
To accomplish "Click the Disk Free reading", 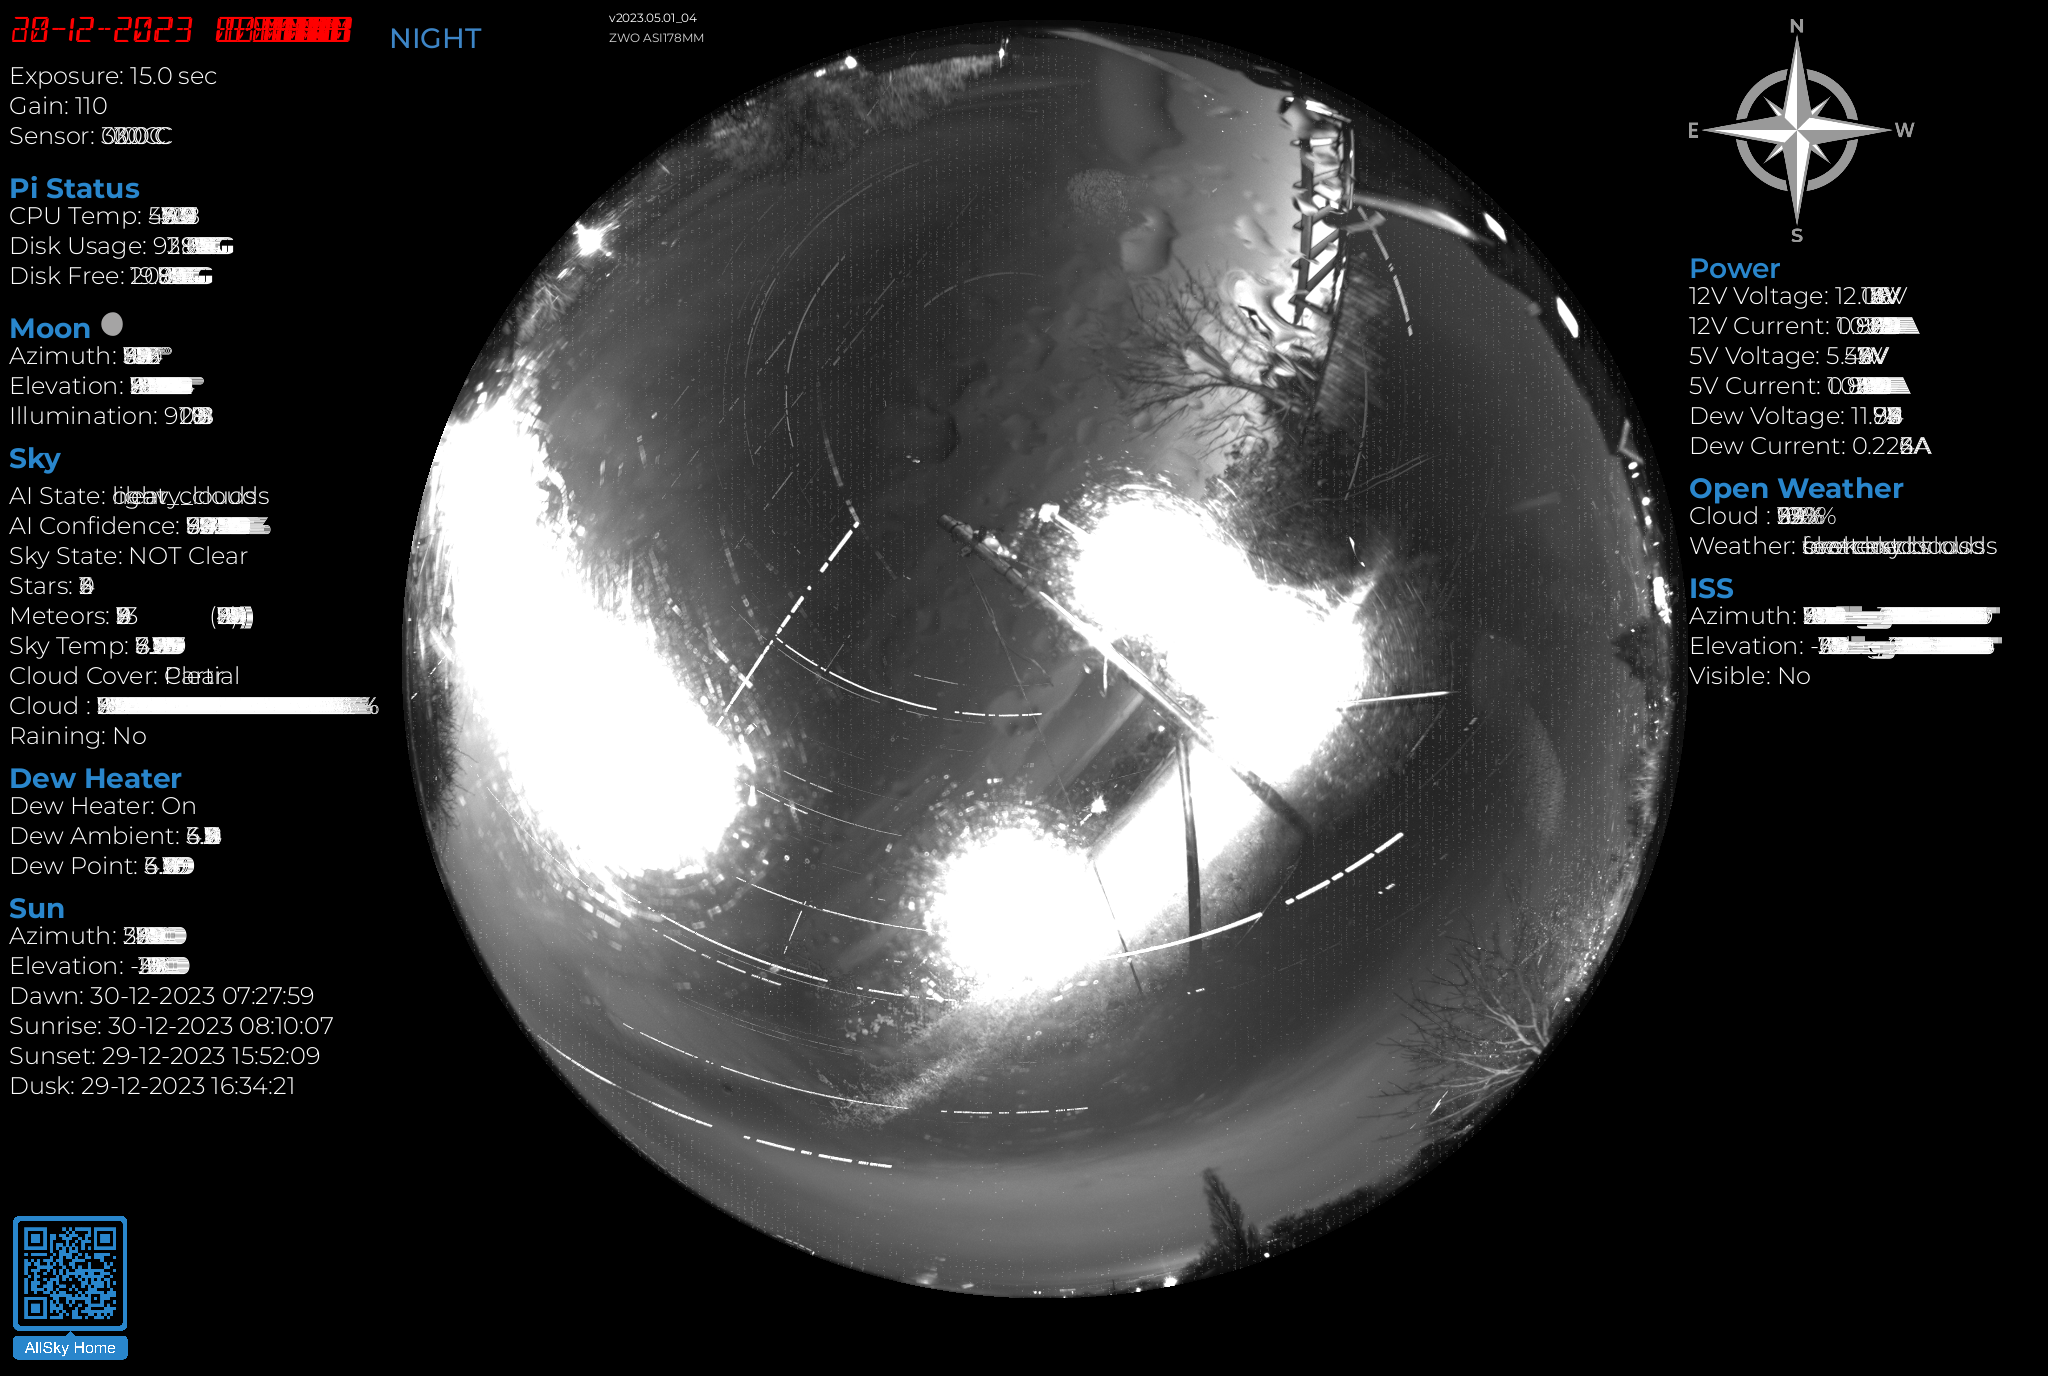I will click(111, 276).
